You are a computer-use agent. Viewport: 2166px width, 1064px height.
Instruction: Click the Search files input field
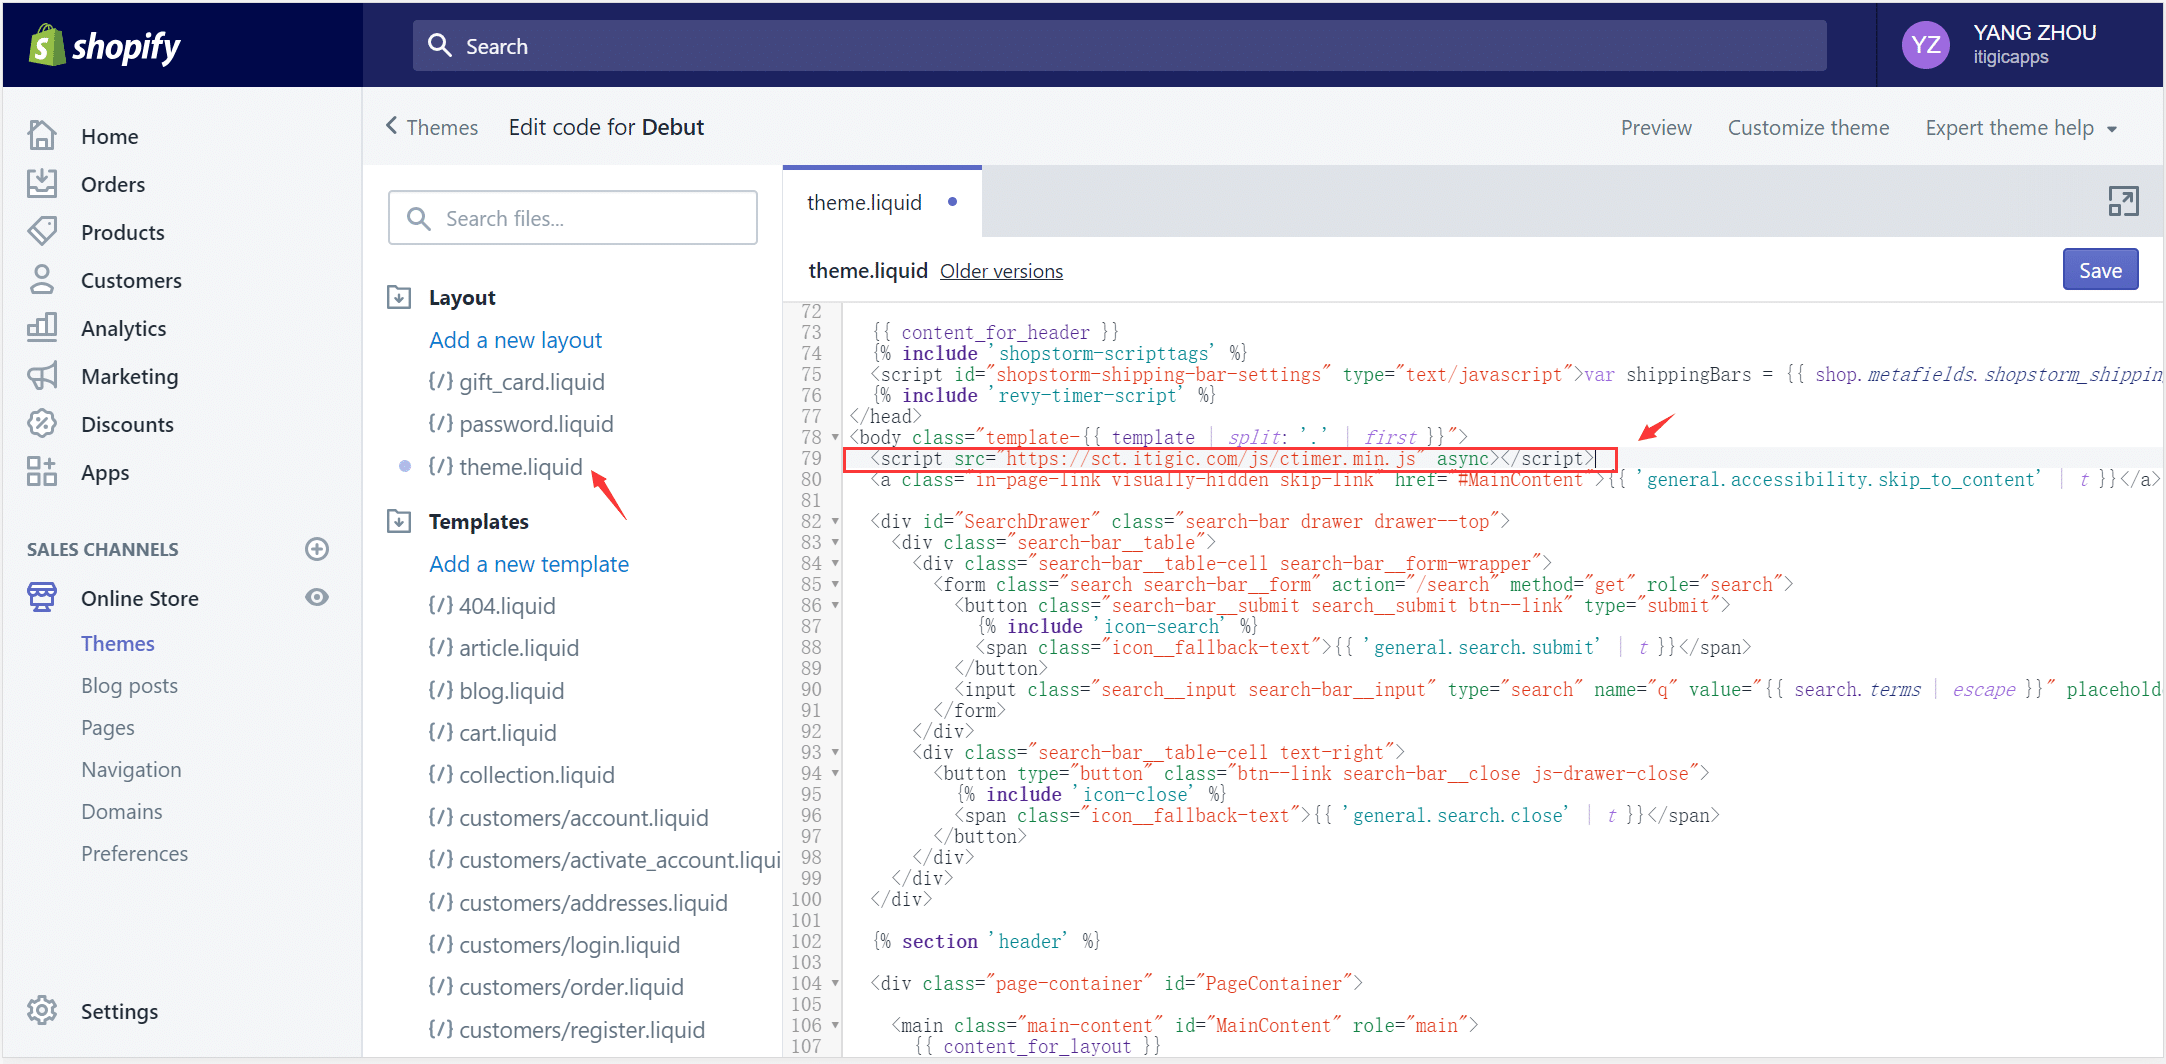click(573, 218)
